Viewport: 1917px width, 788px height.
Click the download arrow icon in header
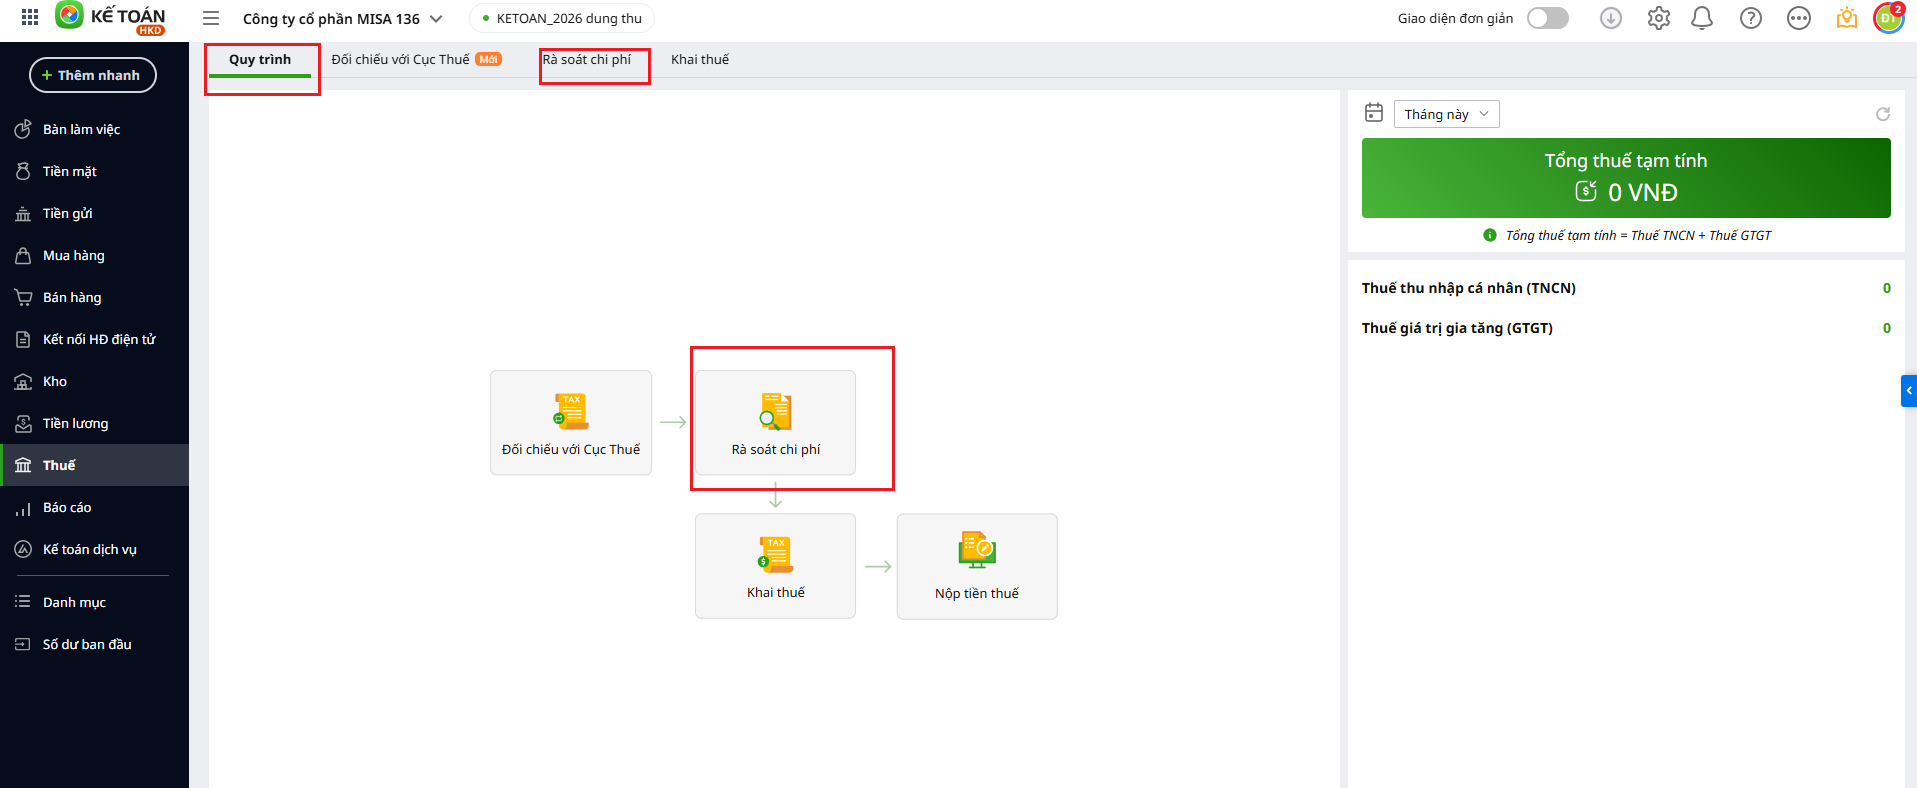click(x=1610, y=18)
